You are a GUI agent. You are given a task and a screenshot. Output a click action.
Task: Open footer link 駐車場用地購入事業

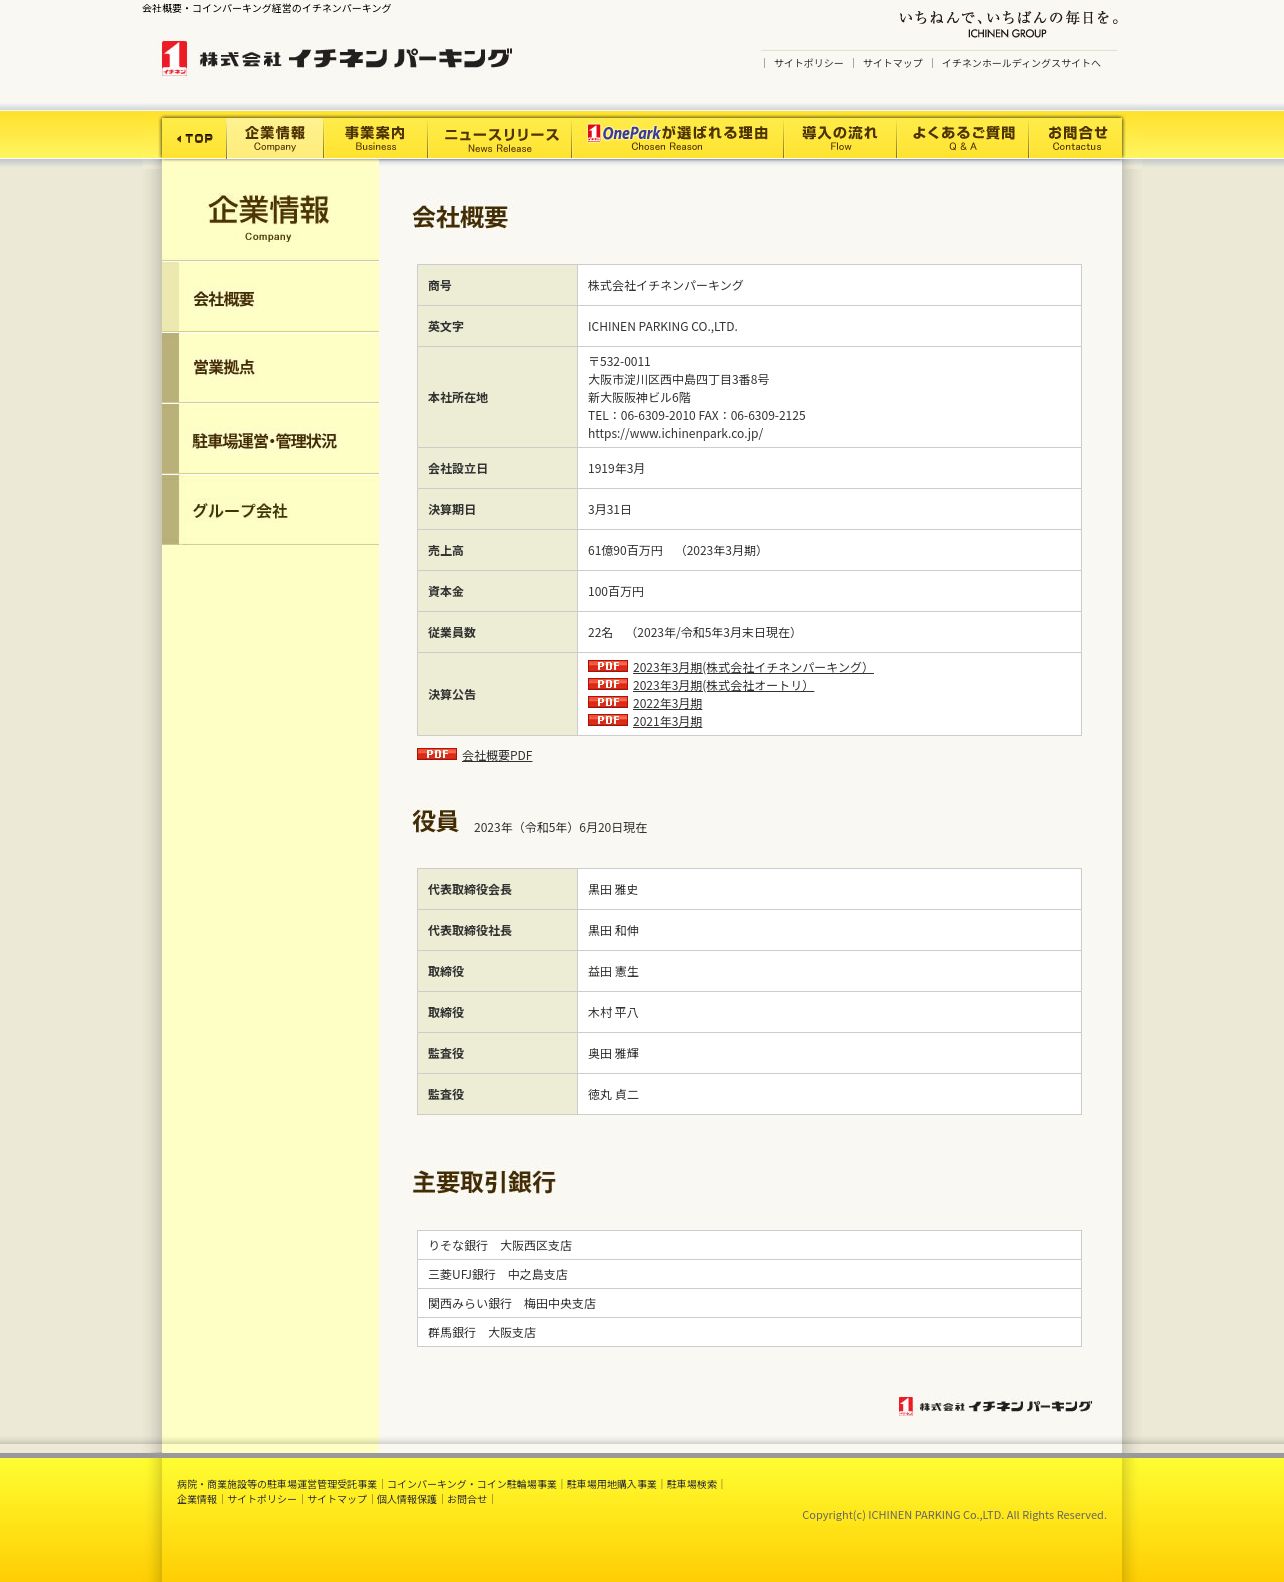pyautogui.click(x=612, y=1484)
